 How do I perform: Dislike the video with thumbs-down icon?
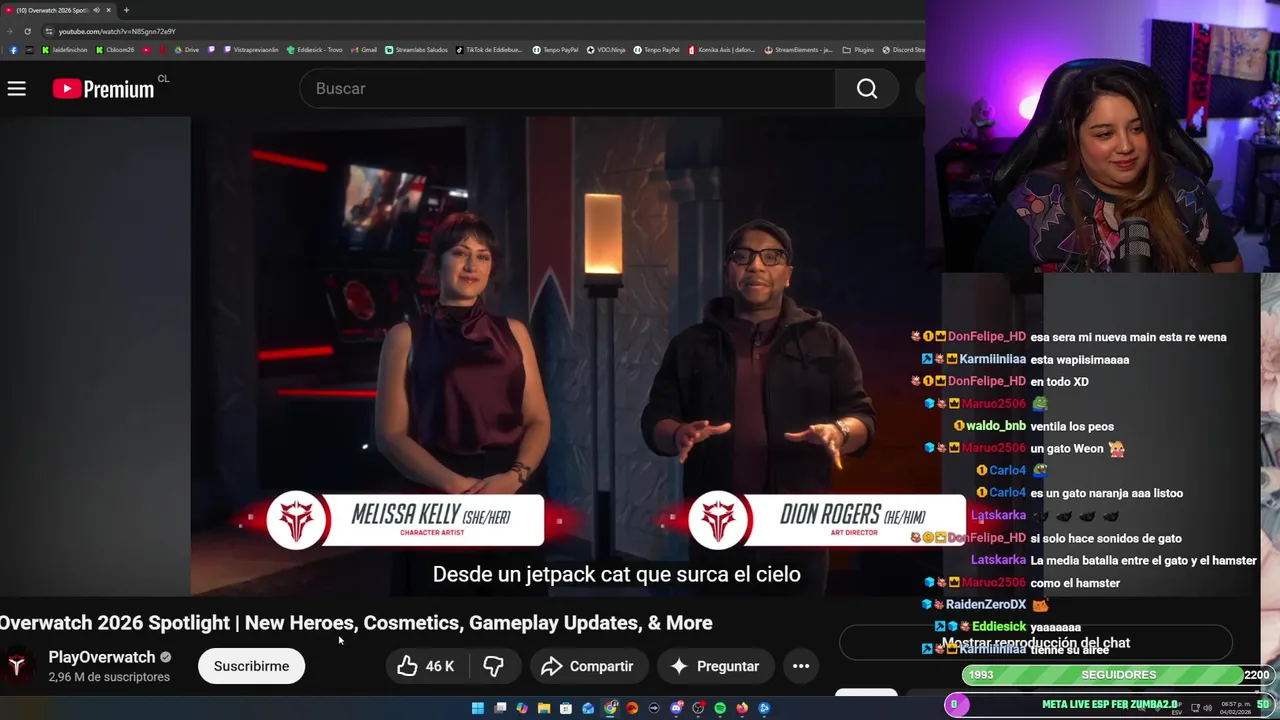(494, 666)
